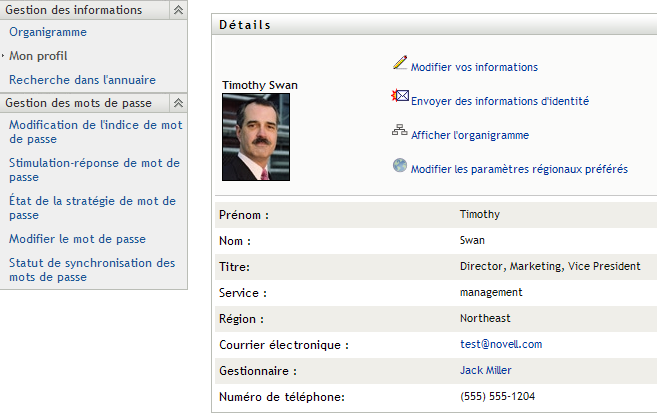Click the pencil icon for editing information
657x414 pixels.
click(x=400, y=64)
